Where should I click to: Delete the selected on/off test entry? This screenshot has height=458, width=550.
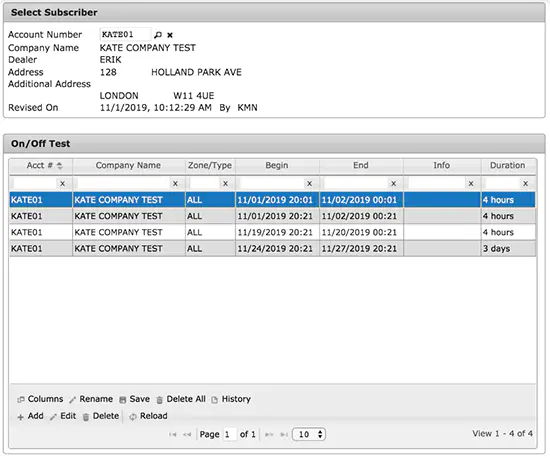101,416
